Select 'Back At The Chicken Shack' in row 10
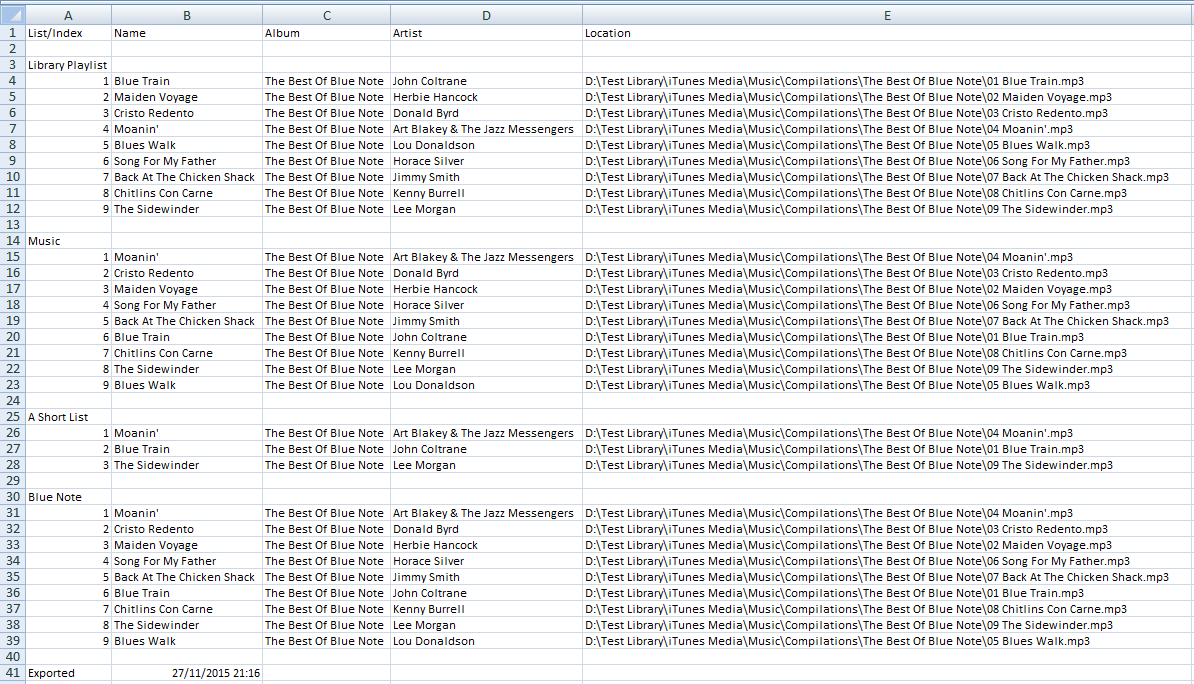This screenshot has width=1194, height=684. 187,177
